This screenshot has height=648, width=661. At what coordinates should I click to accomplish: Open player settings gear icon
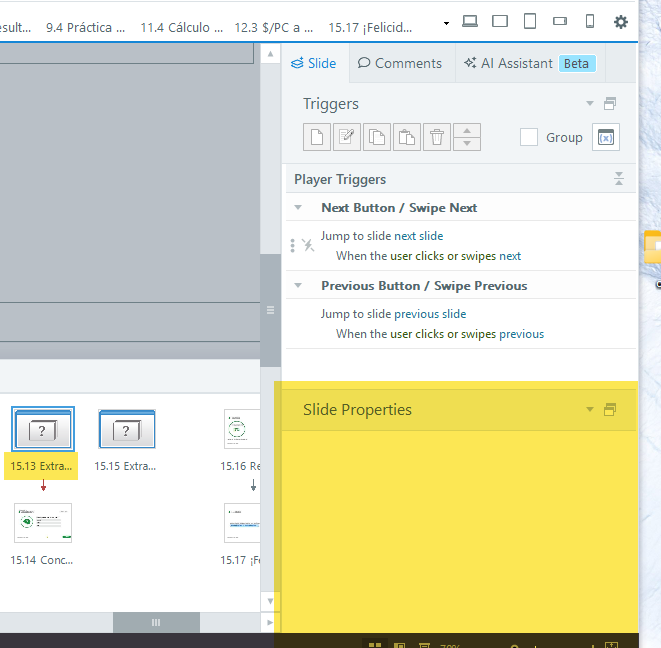tap(621, 21)
